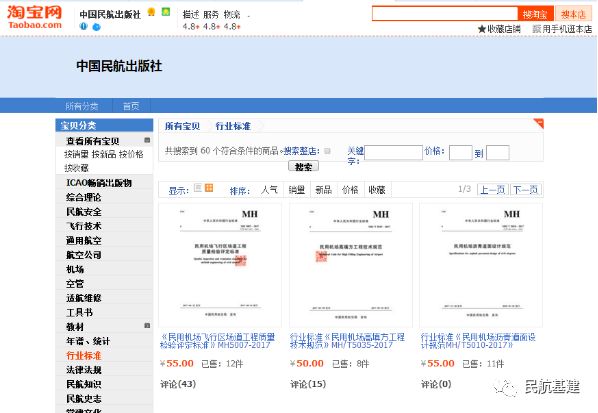
Task: Open 民航知识 category
Action: click(84, 384)
